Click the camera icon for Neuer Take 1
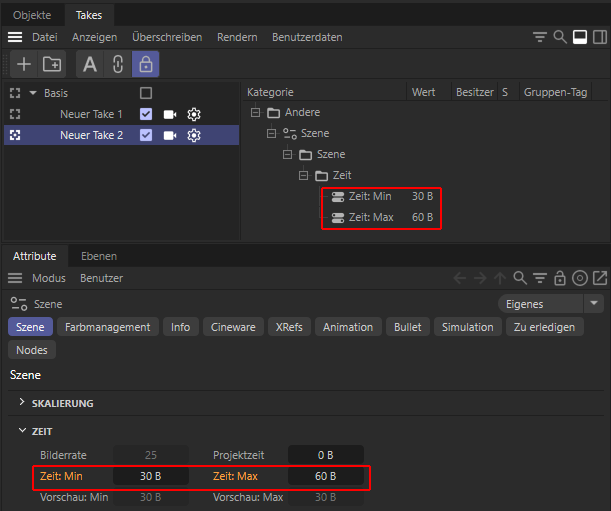611x511 pixels. pos(170,114)
